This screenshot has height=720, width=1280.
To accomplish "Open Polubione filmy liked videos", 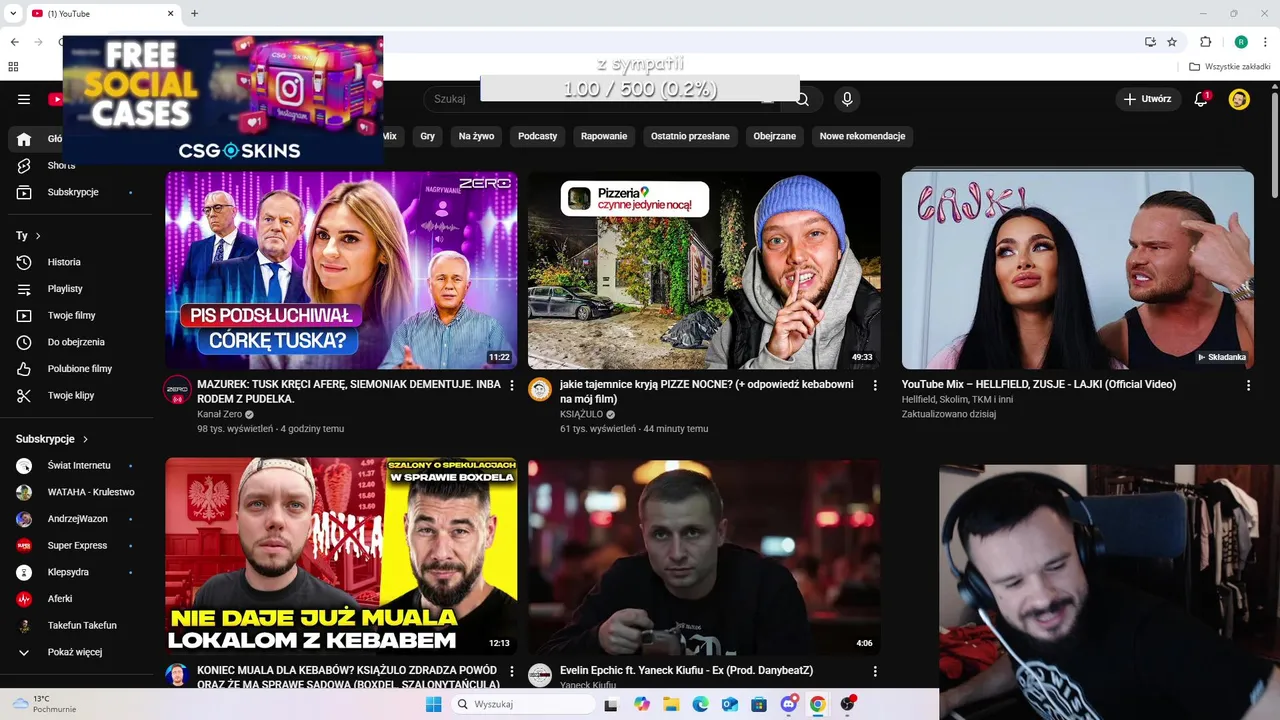I will [x=80, y=369].
